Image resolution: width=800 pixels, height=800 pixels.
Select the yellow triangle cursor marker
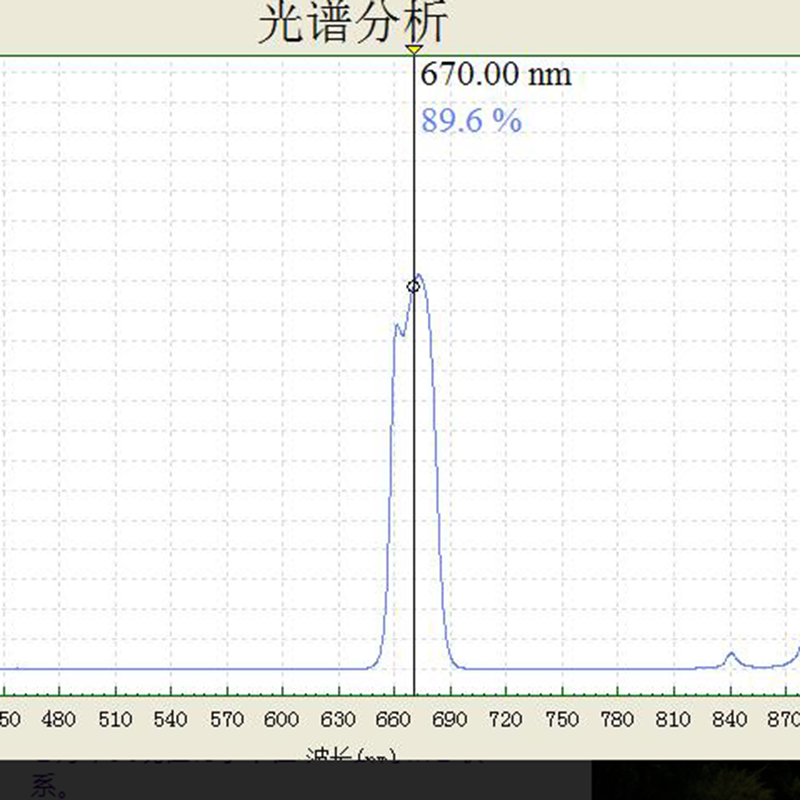[414, 50]
